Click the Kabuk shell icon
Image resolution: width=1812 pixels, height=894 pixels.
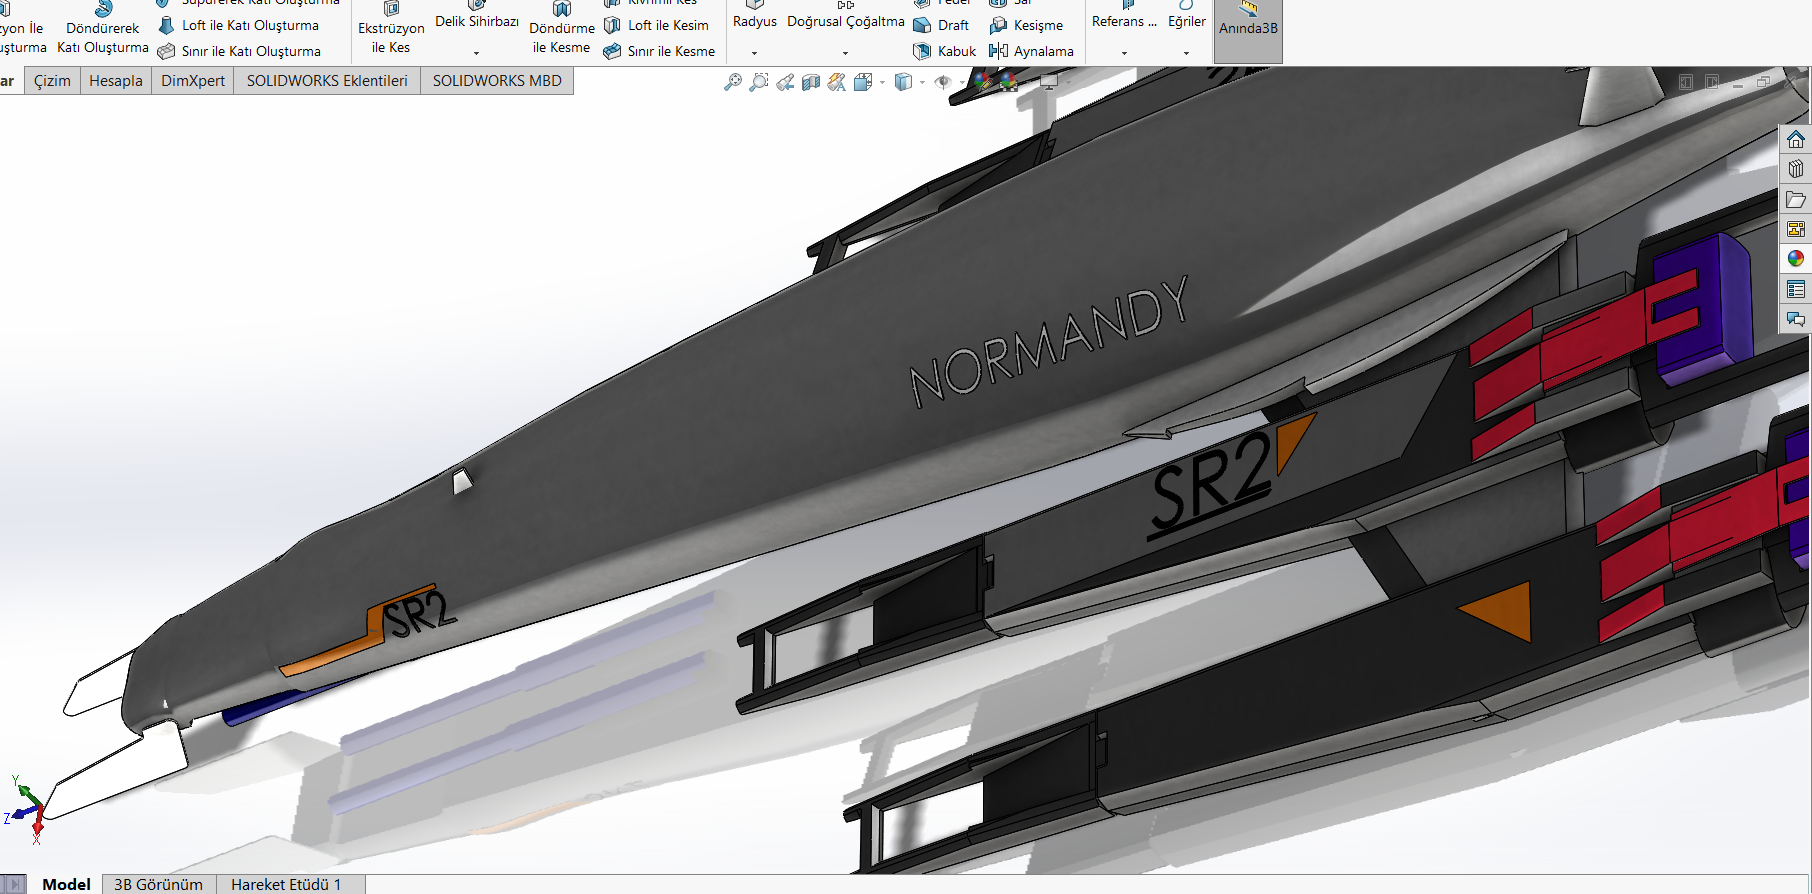pyautogui.click(x=922, y=51)
